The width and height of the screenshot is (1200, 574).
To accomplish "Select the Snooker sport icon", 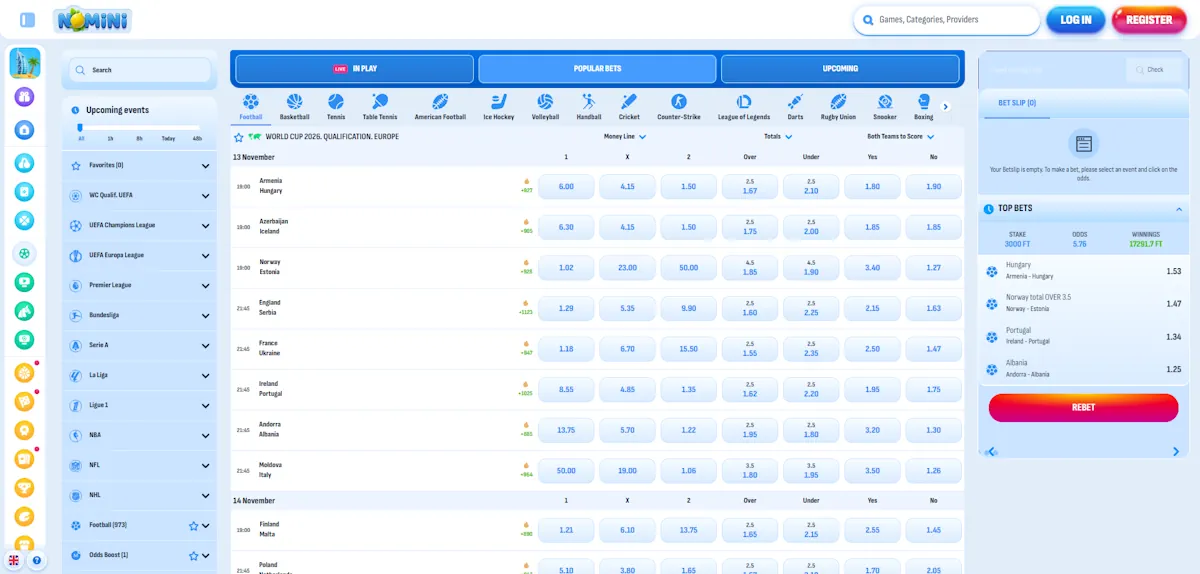I will coord(885,102).
